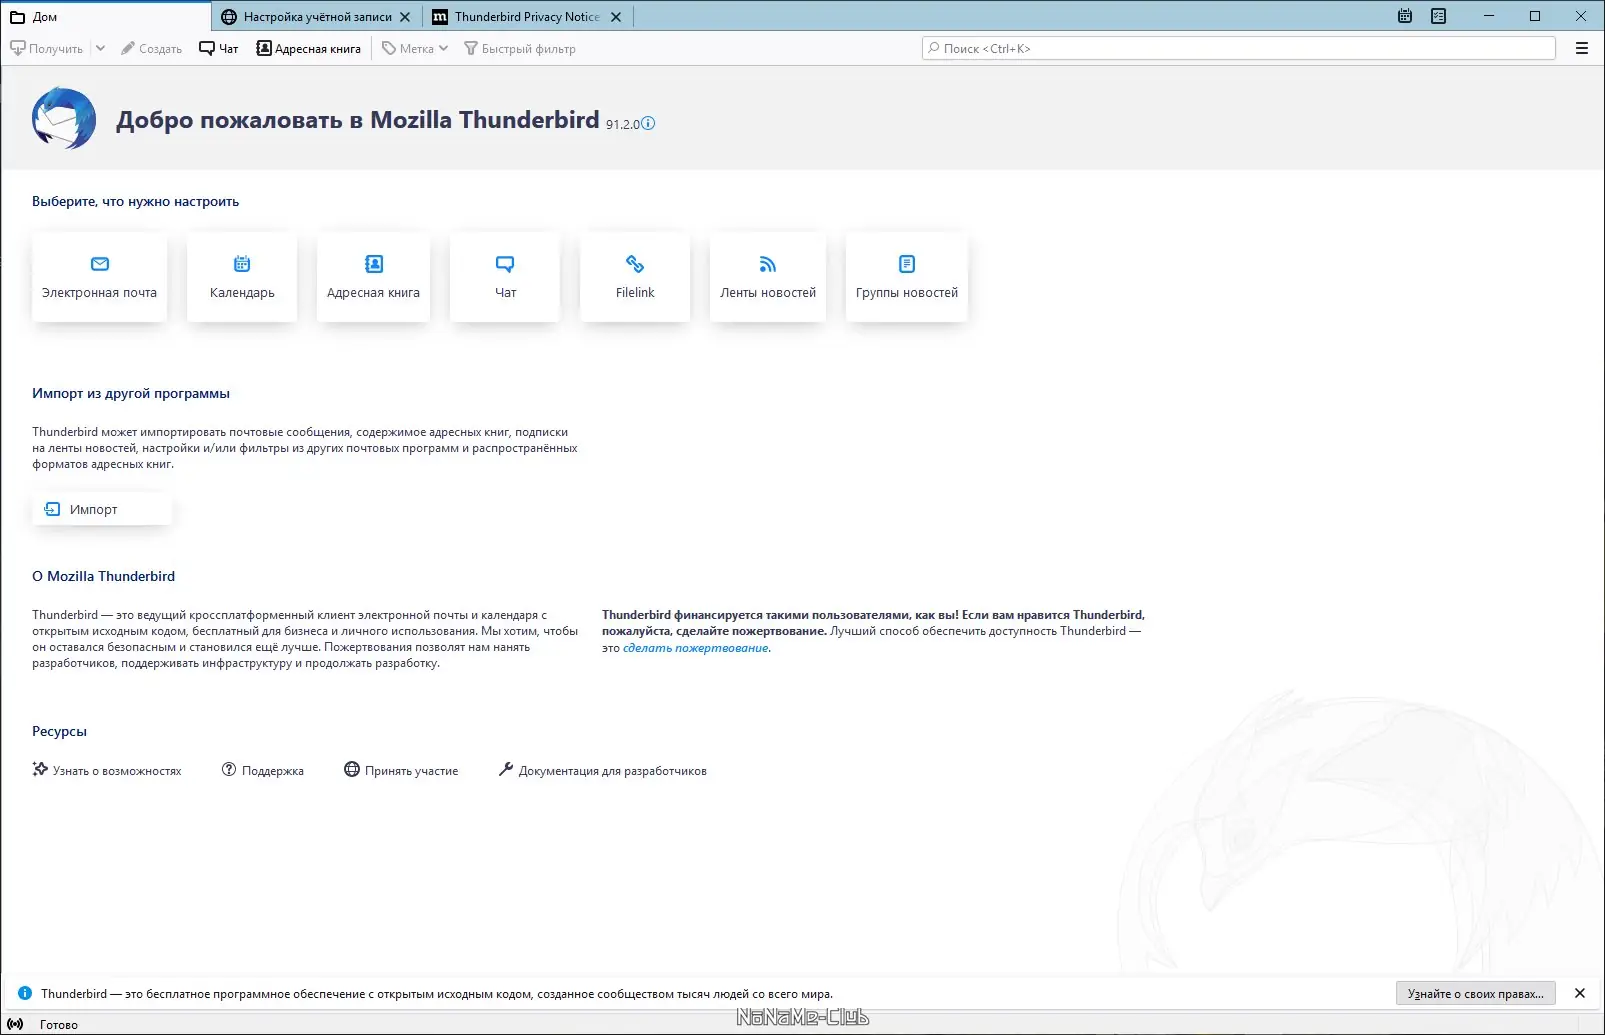
Task: Open Адресная книга from the toolbar
Action: (309, 48)
